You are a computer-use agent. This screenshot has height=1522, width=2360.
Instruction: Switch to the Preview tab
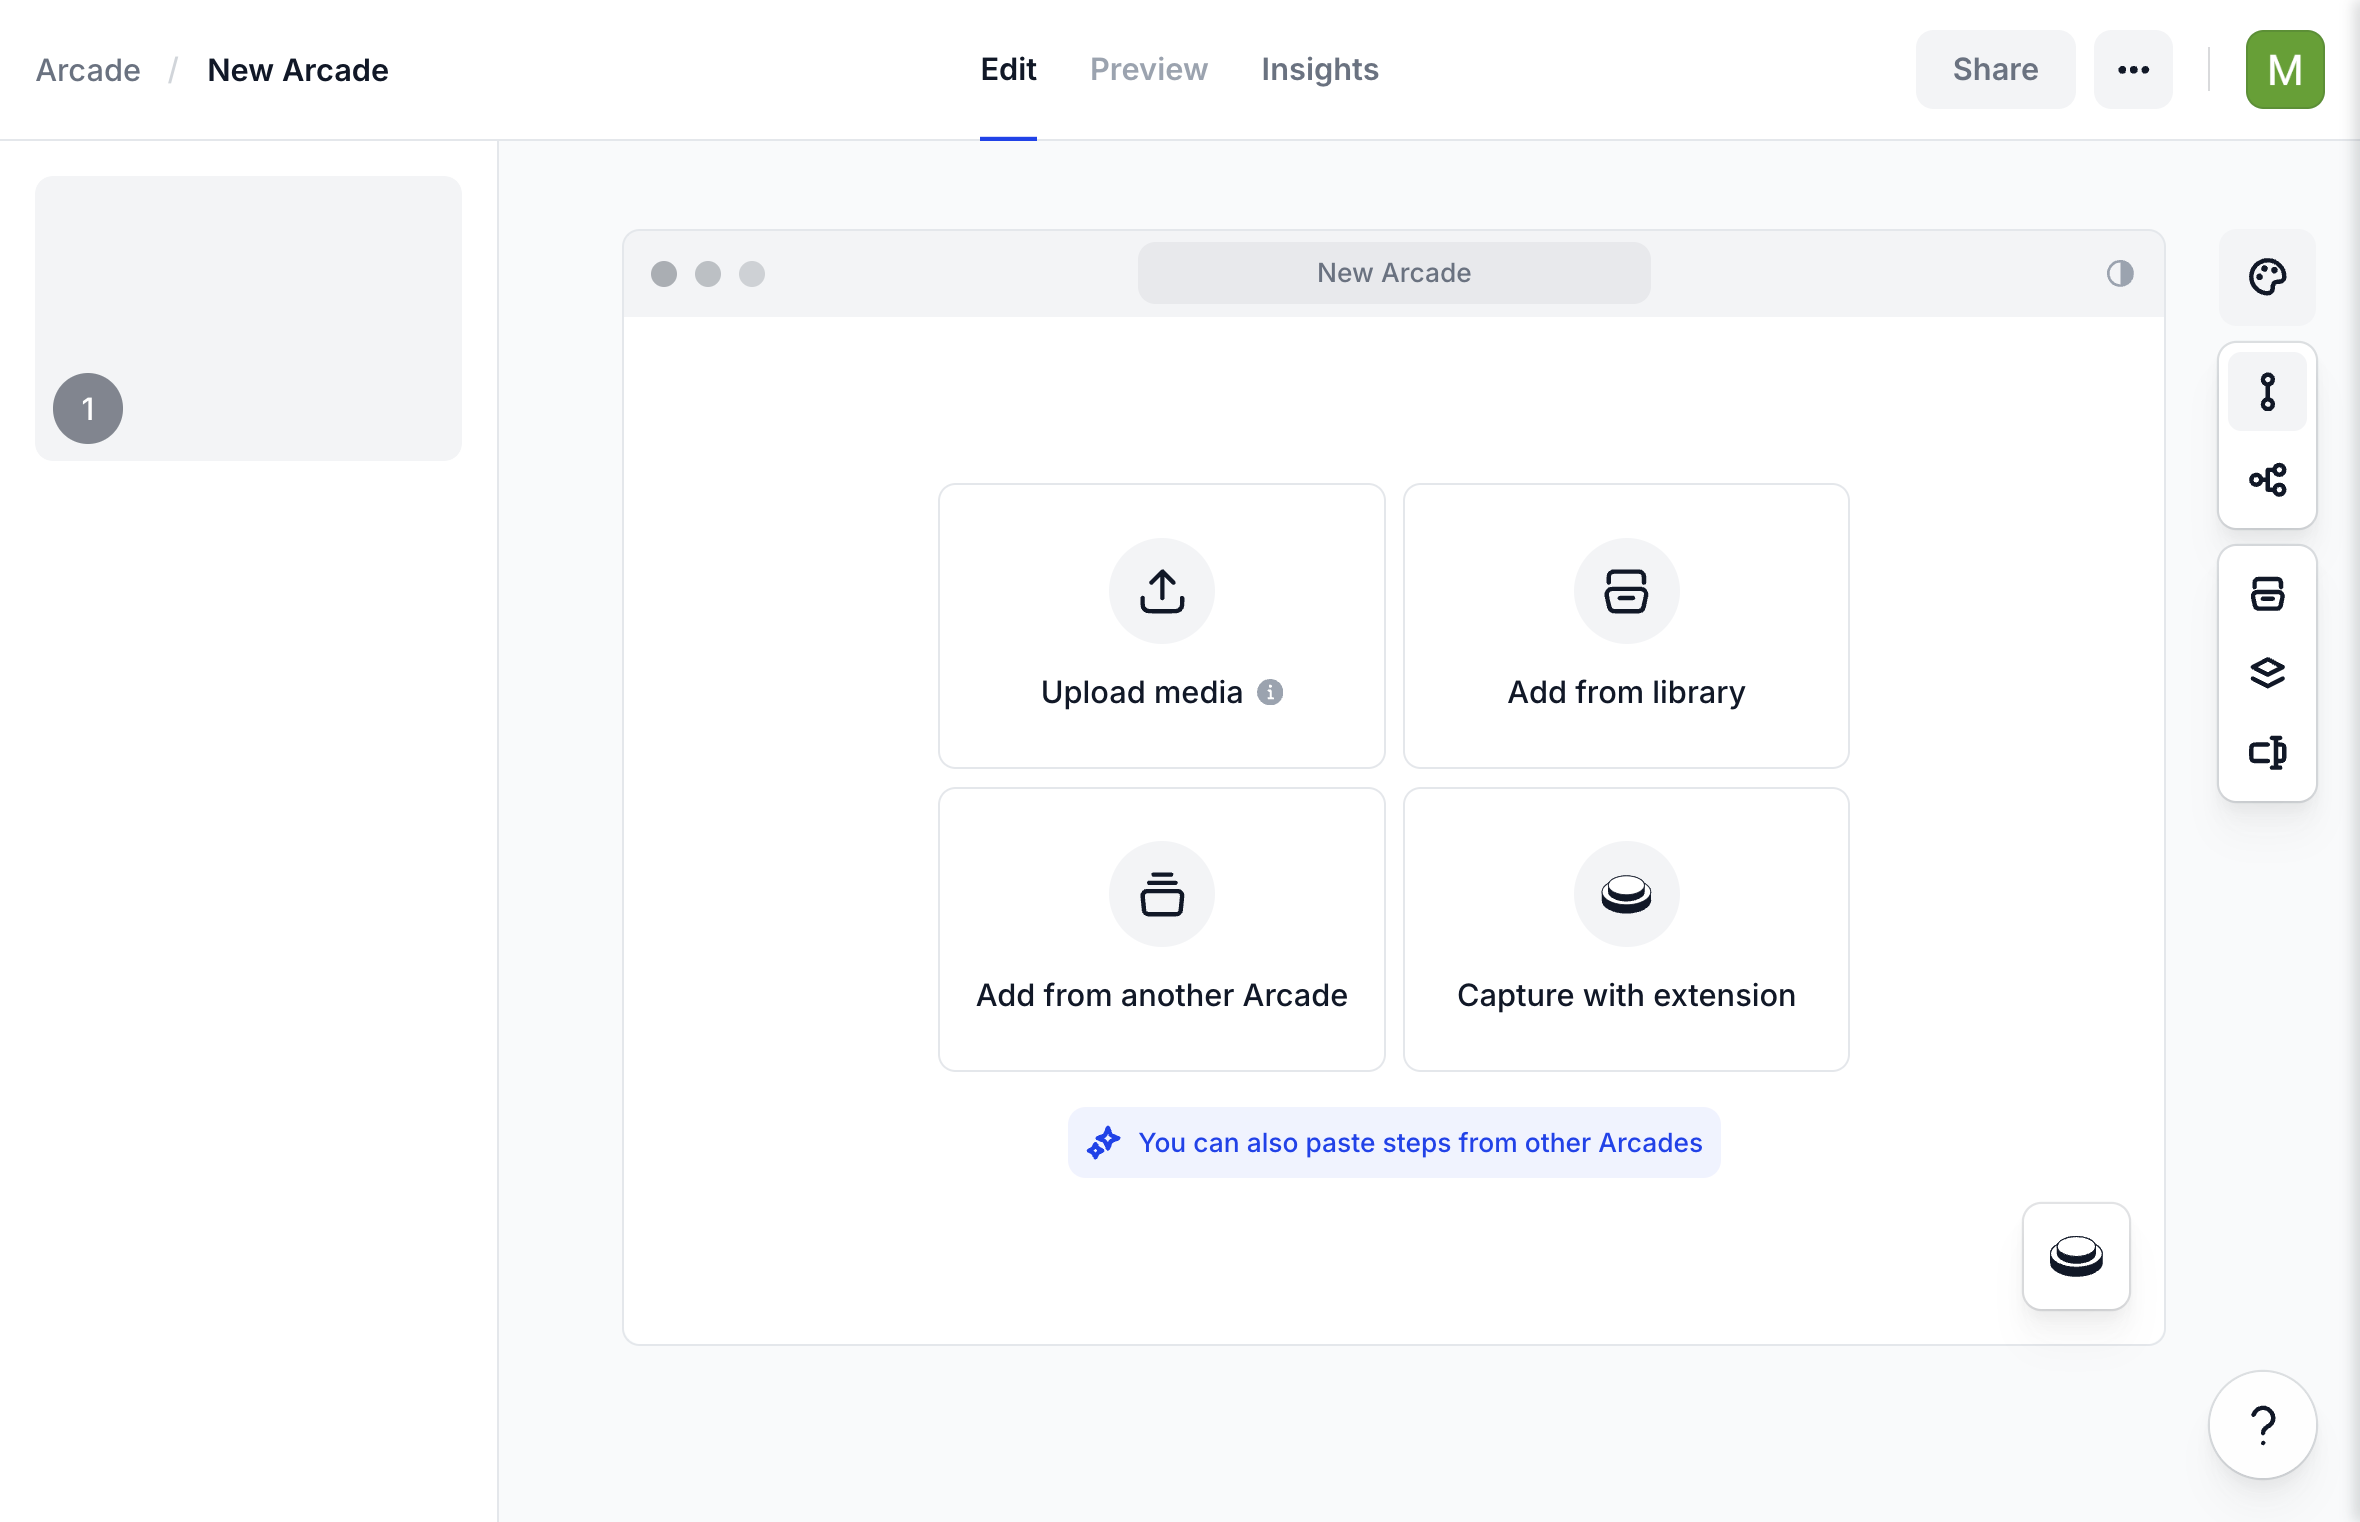pyautogui.click(x=1149, y=69)
